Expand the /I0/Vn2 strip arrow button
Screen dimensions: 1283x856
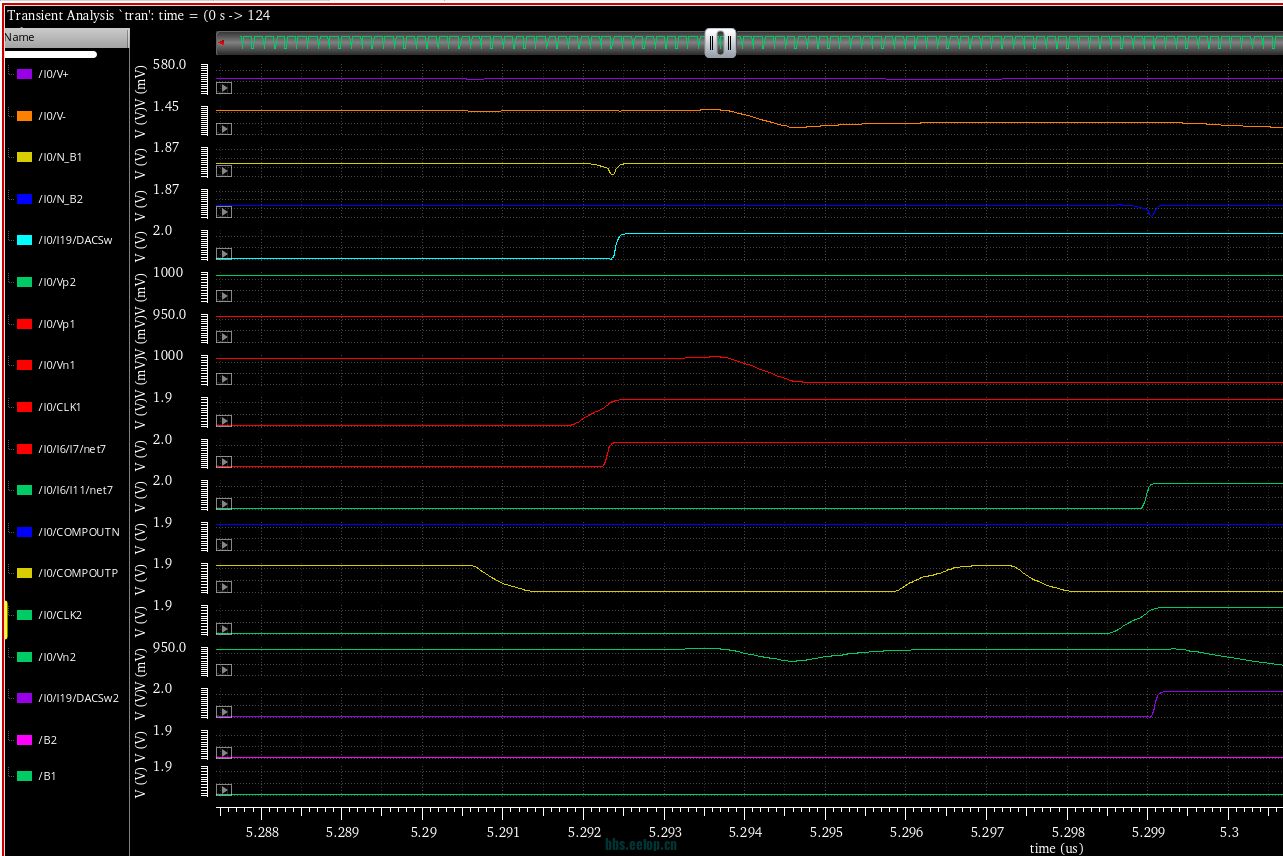(224, 670)
